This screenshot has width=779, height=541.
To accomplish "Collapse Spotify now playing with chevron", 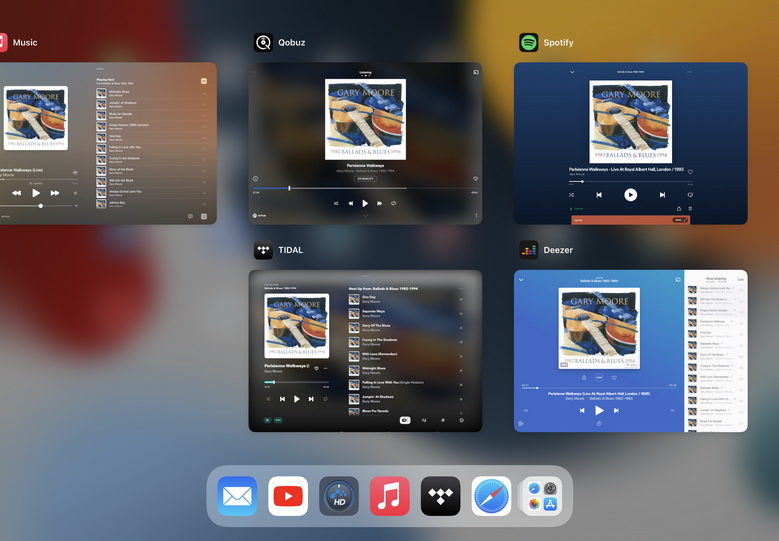I will 572,72.
